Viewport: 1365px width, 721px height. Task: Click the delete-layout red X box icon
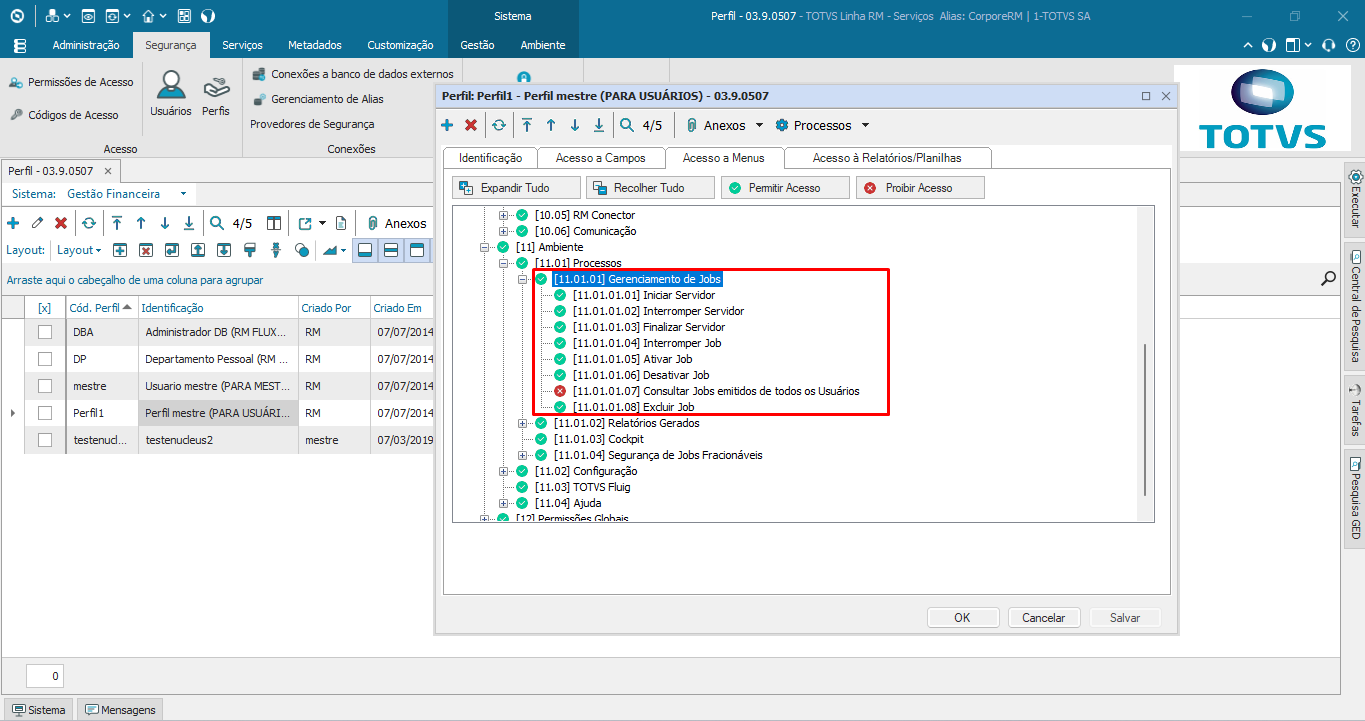[146, 250]
